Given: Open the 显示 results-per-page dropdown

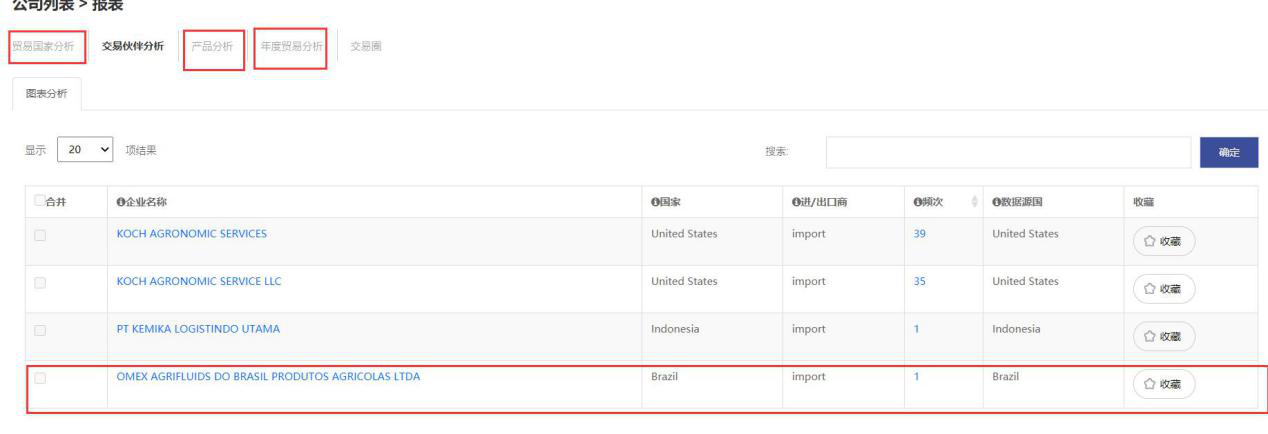Looking at the screenshot, I should (85, 151).
